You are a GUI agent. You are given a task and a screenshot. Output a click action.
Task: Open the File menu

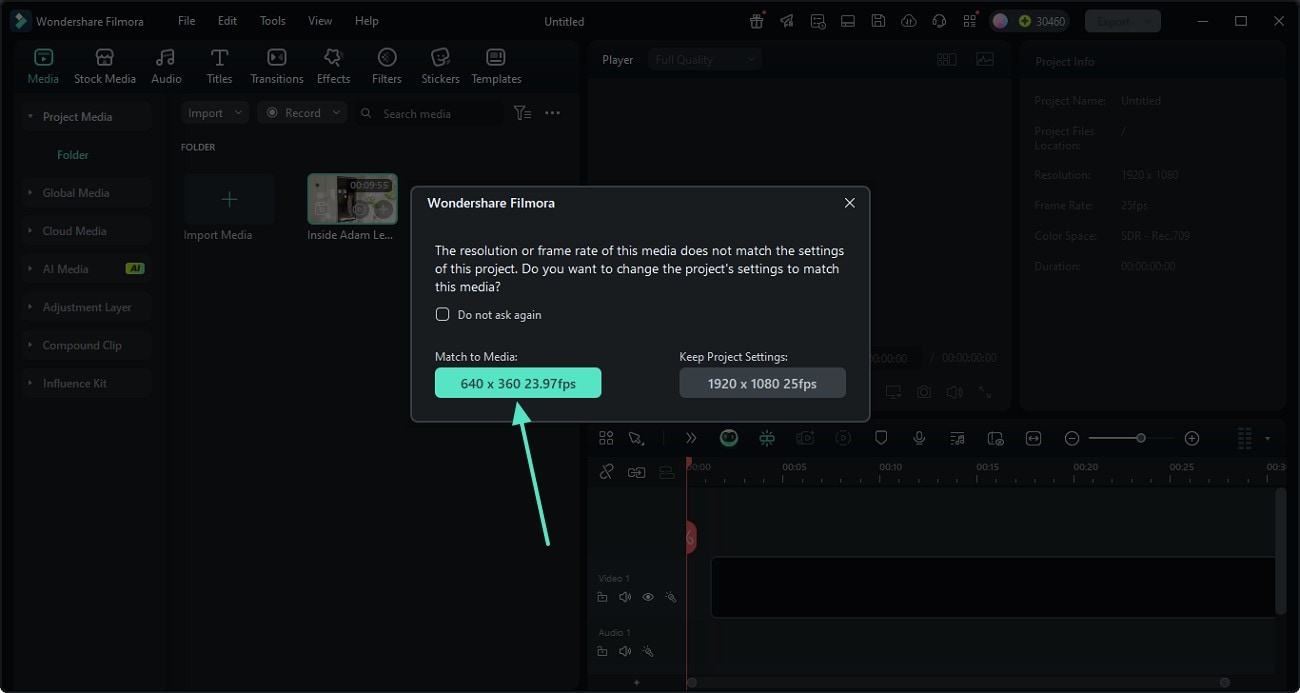pos(186,21)
